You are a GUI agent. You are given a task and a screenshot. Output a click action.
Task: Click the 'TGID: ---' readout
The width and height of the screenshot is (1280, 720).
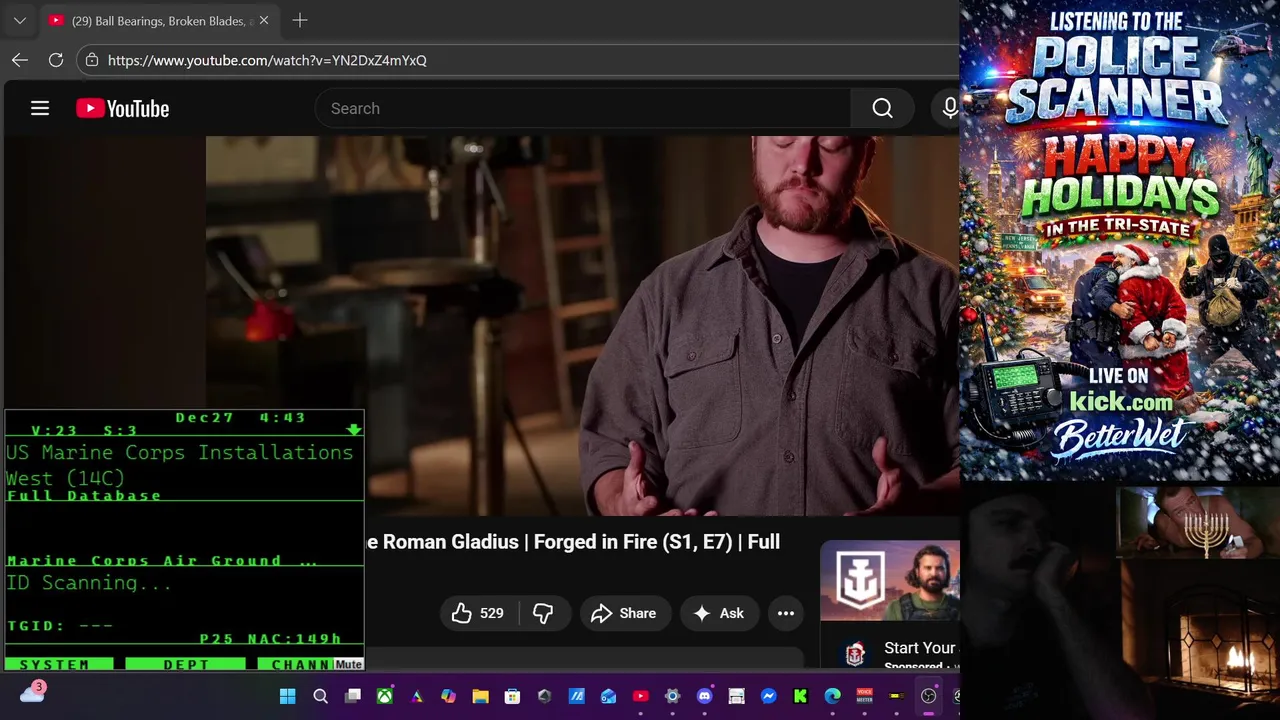click(60, 625)
